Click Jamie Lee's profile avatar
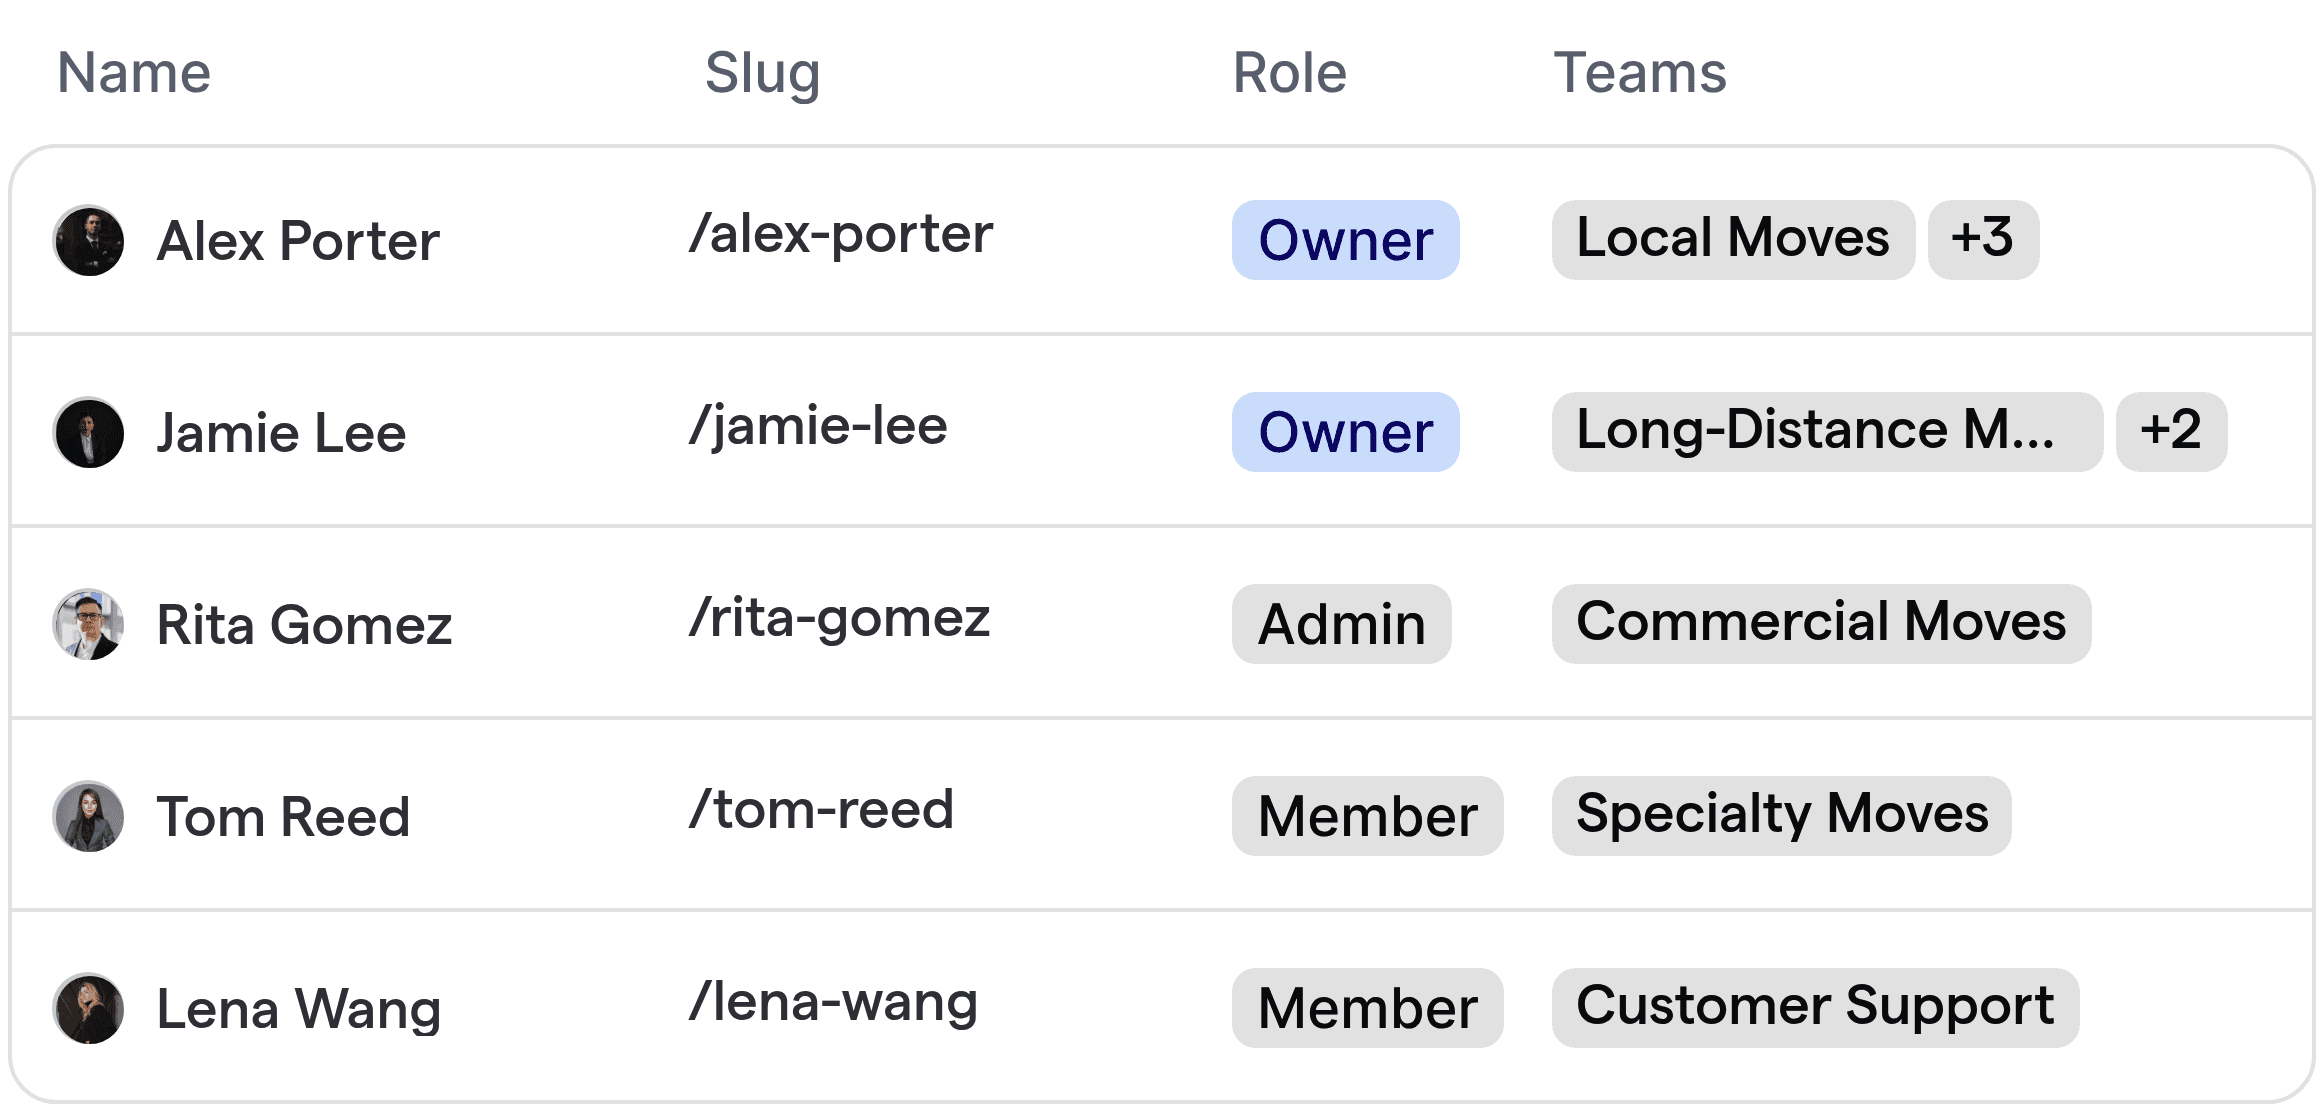This screenshot has width=2324, height=1112. click(88, 432)
